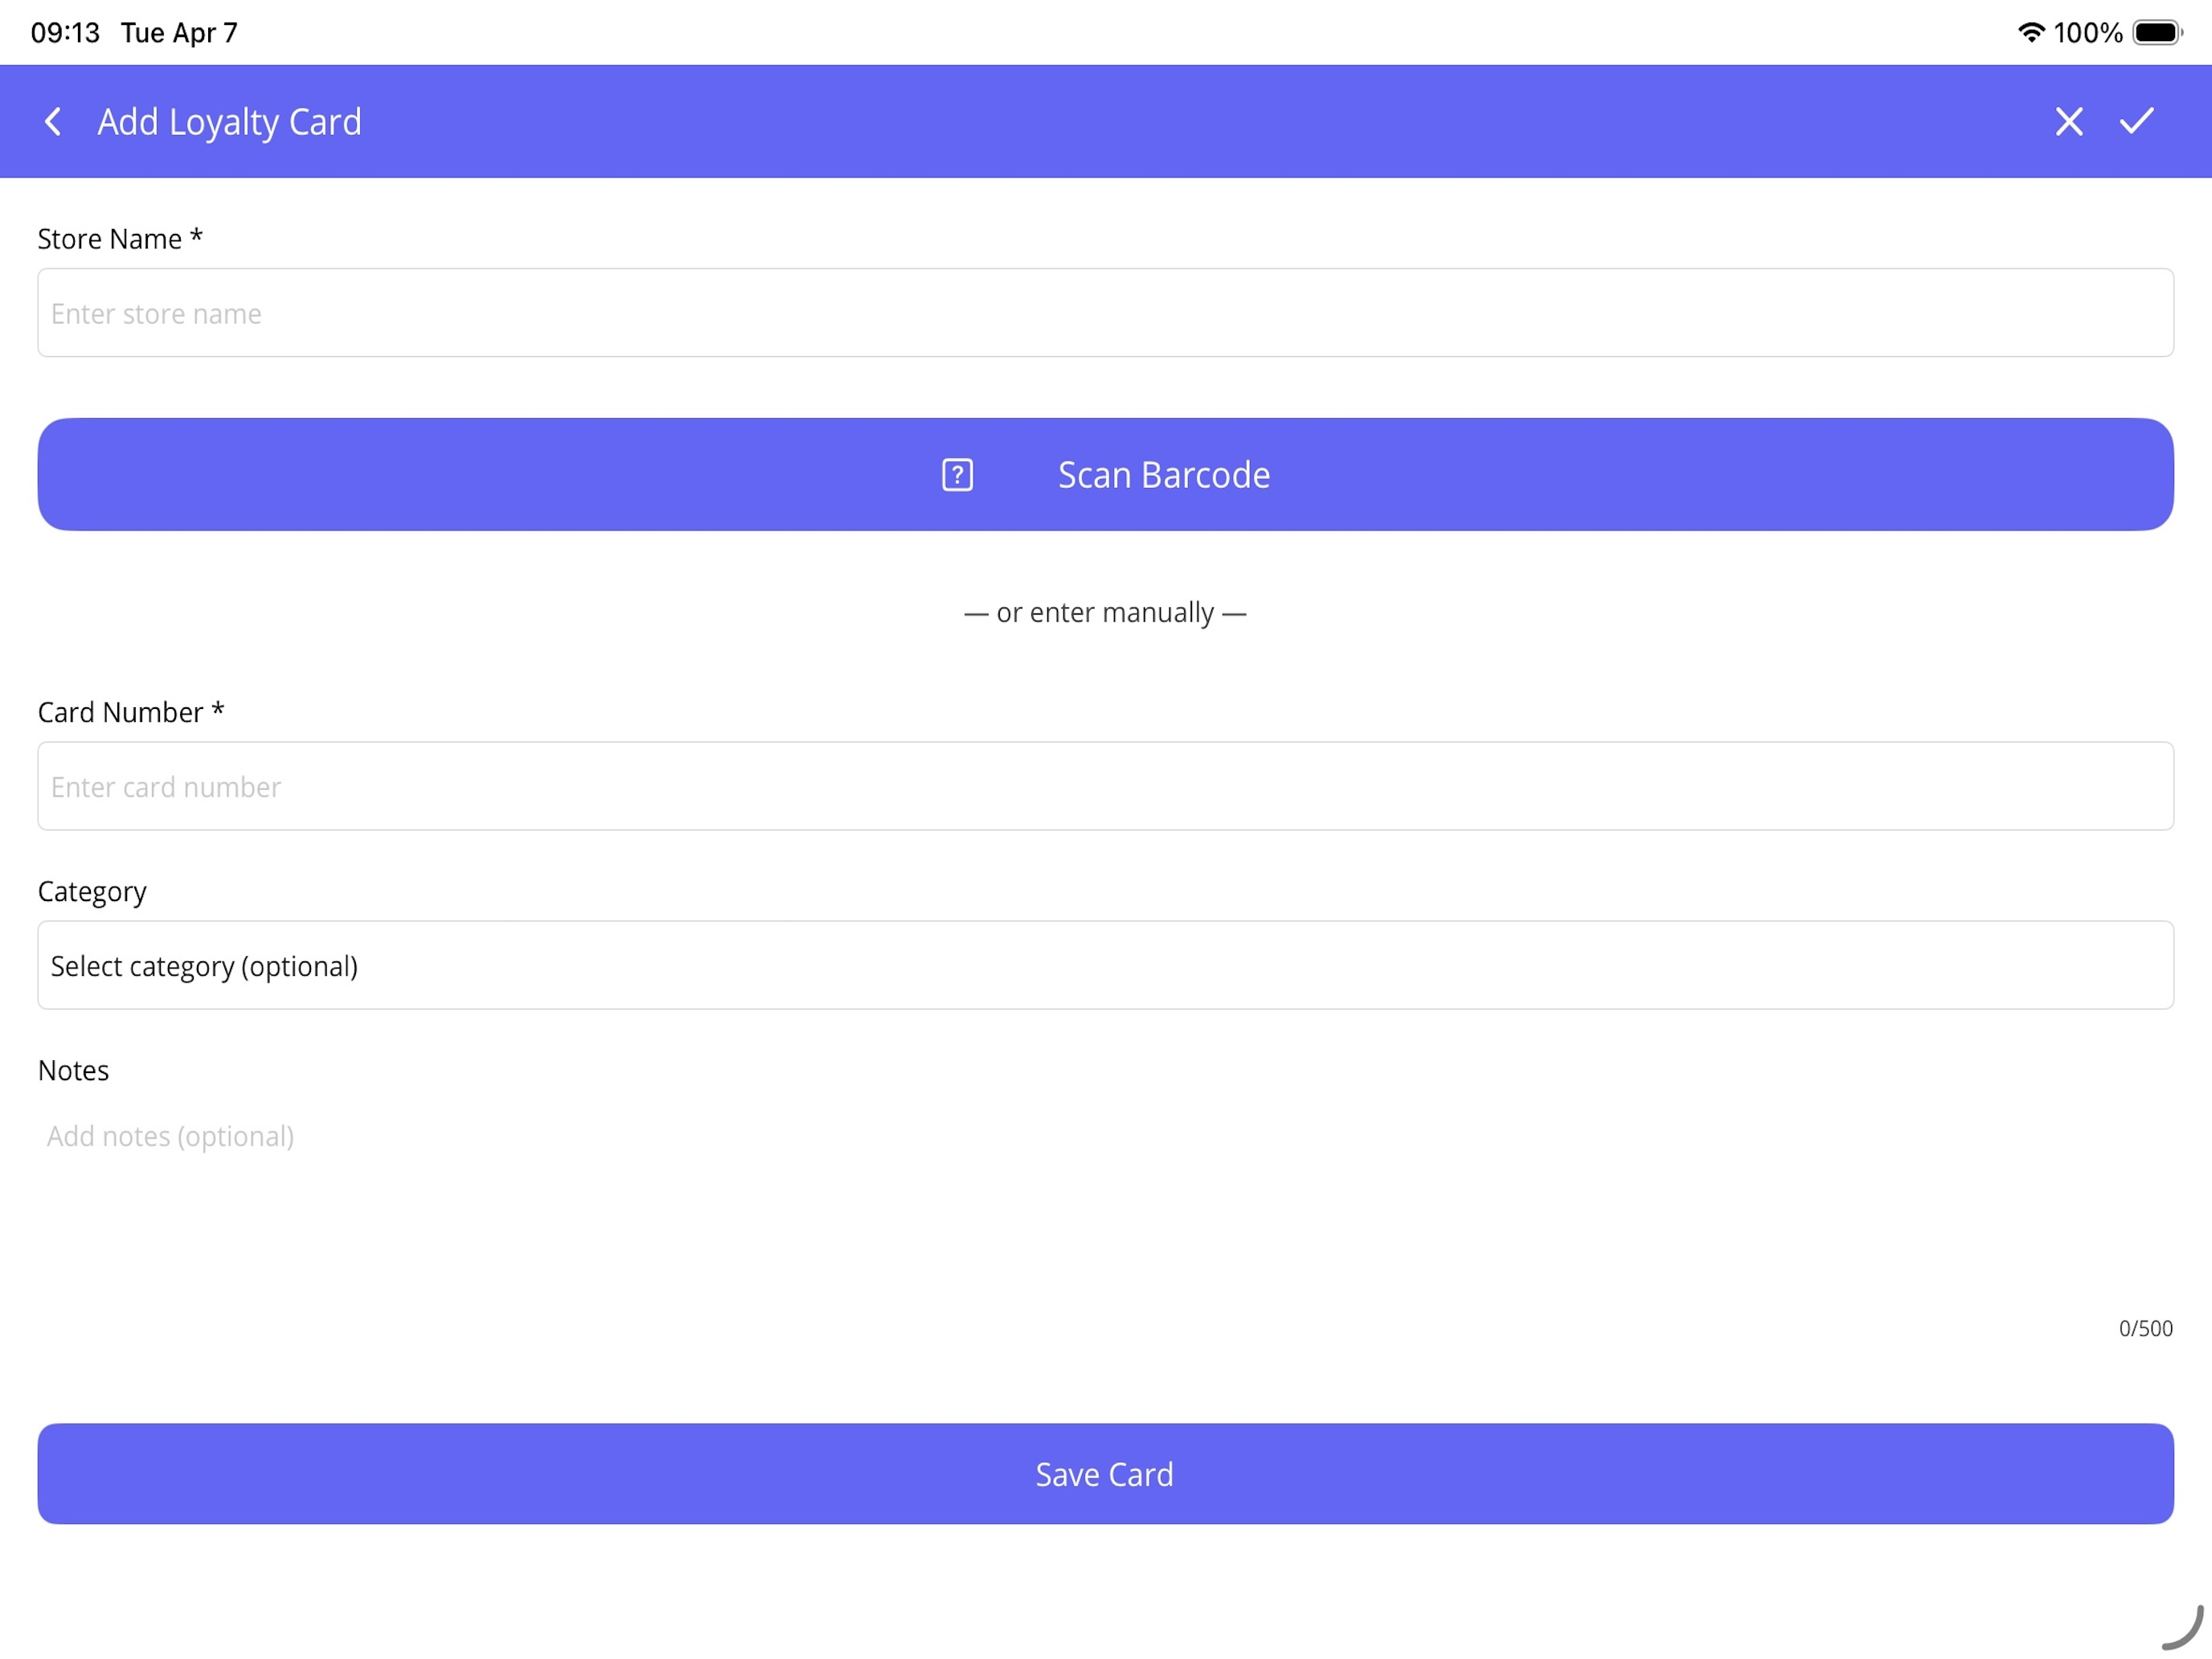Tap the barcode scanner icon
The image size is (2212, 1659).
coord(957,475)
